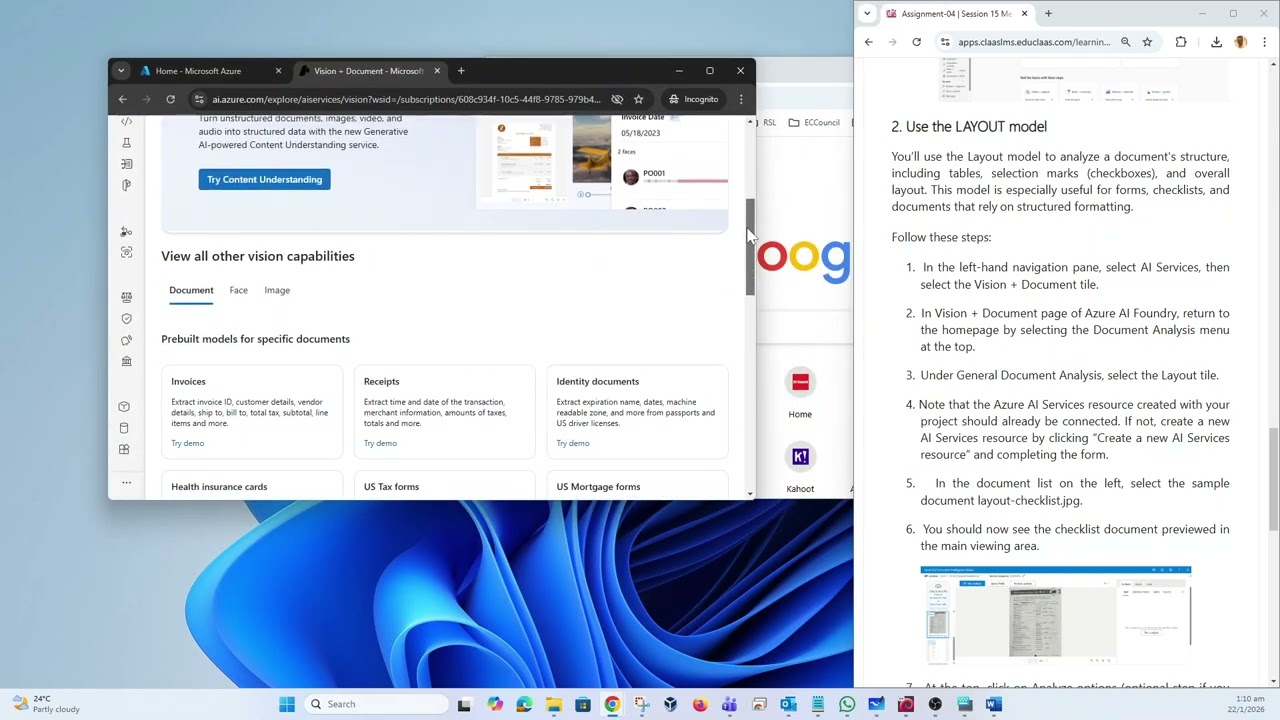Expand the tab search dropdown in the Assignment window
The width and height of the screenshot is (1280, 720).
867,14
